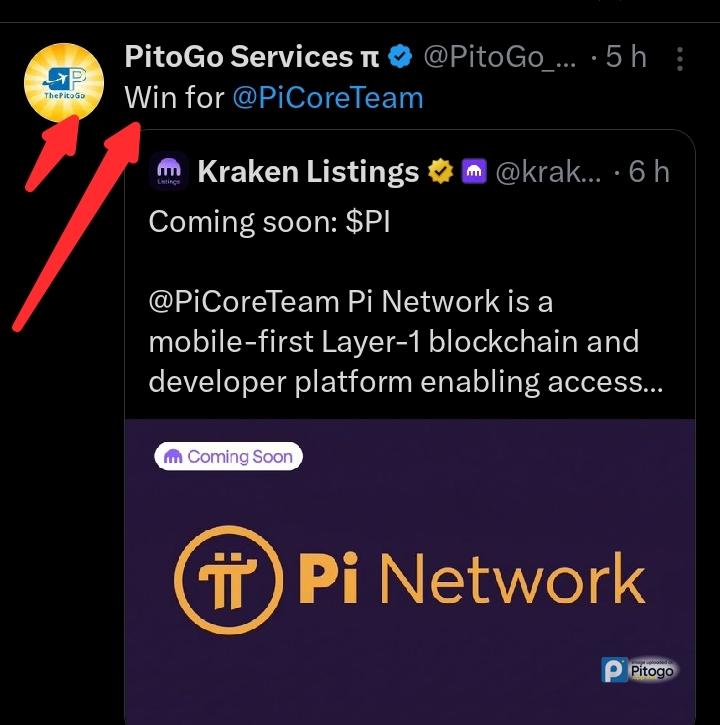Click the "Coming soon: $PI" text
The image size is (720, 725).
(268, 222)
